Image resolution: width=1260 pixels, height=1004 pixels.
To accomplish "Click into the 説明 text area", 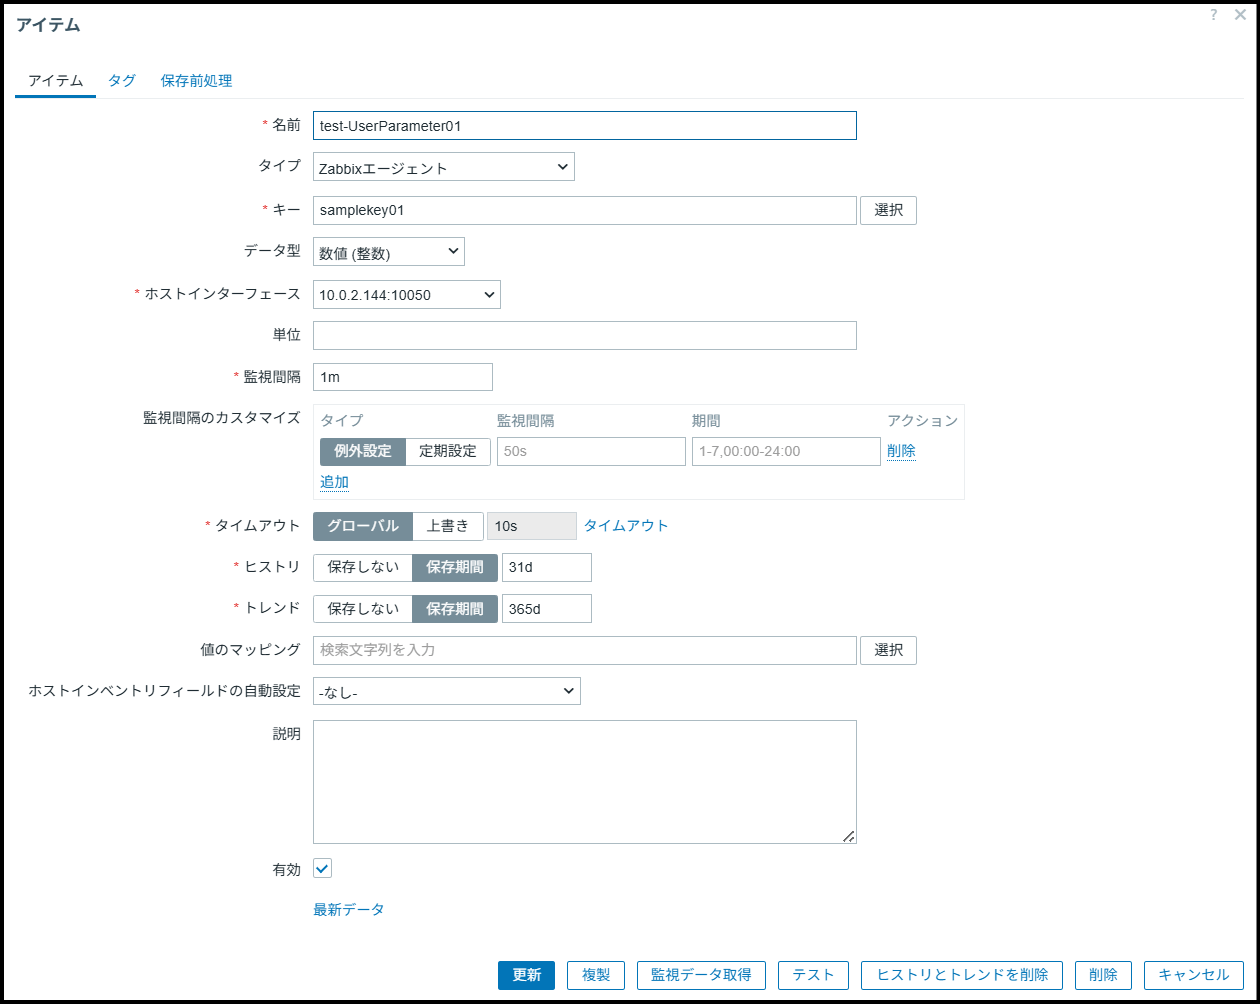I will pyautogui.click(x=584, y=781).
